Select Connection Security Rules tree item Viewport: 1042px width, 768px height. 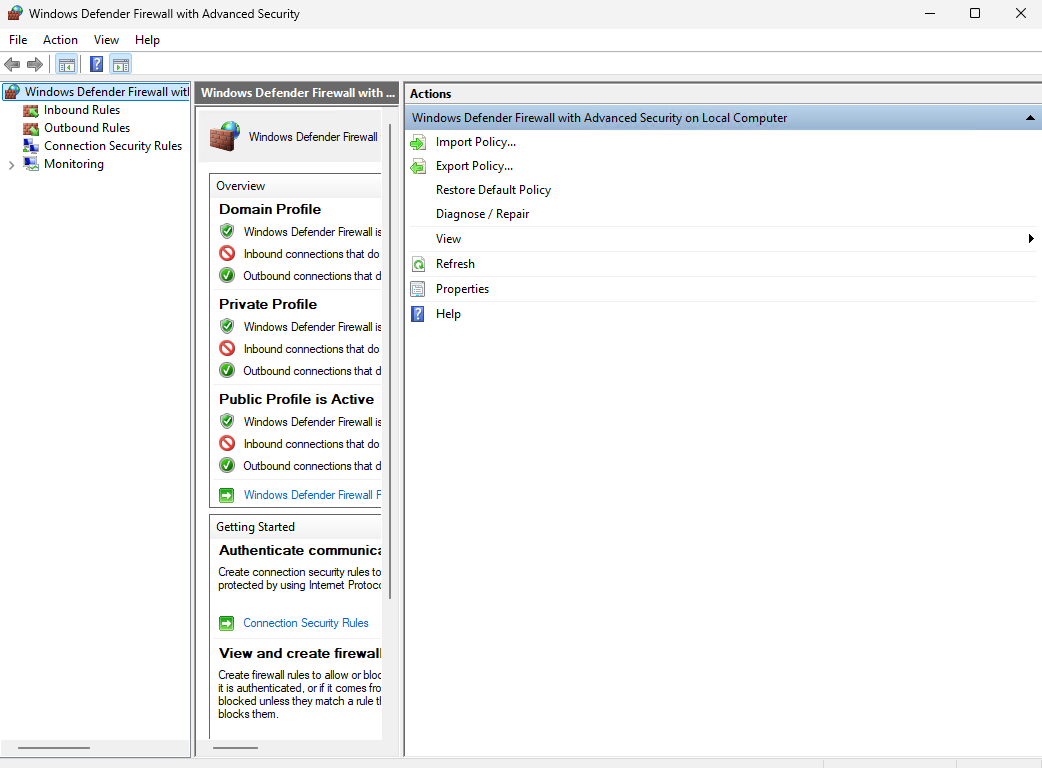point(113,145)
